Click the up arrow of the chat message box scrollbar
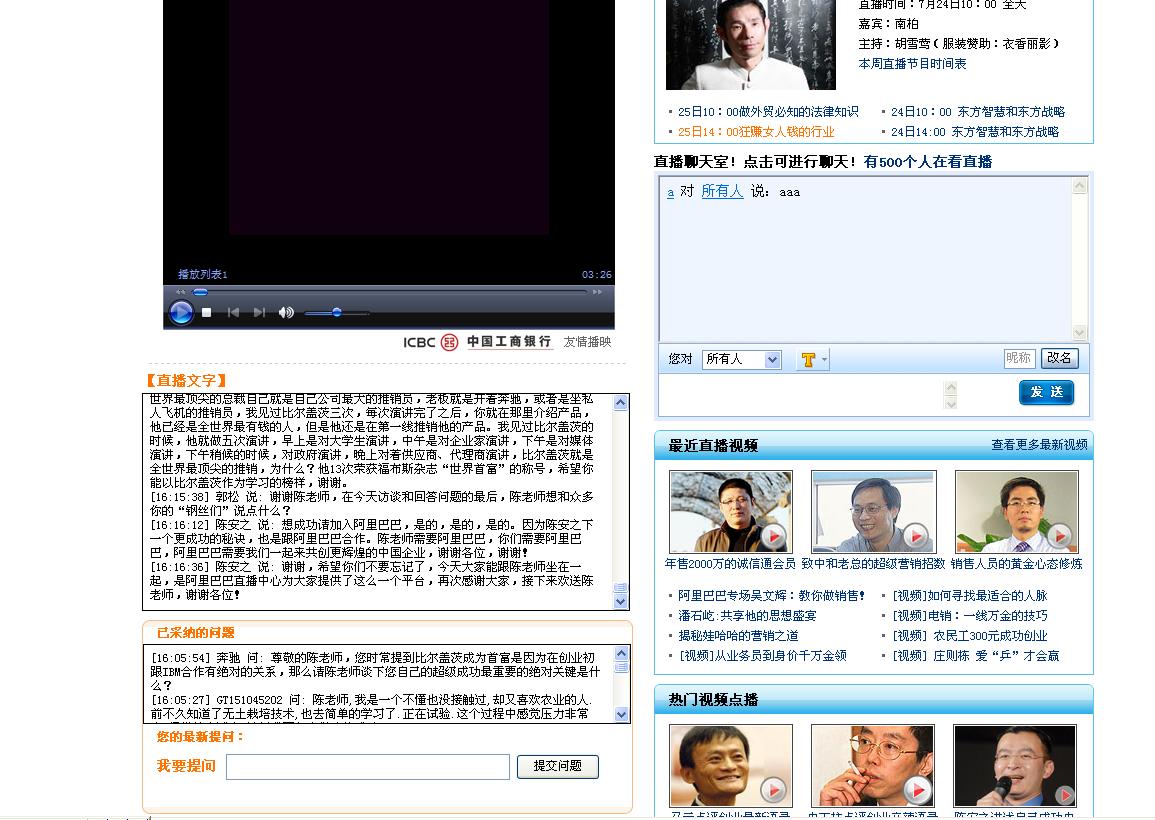The width and height of the screenshot is (1155, 820). coord(951,388)
